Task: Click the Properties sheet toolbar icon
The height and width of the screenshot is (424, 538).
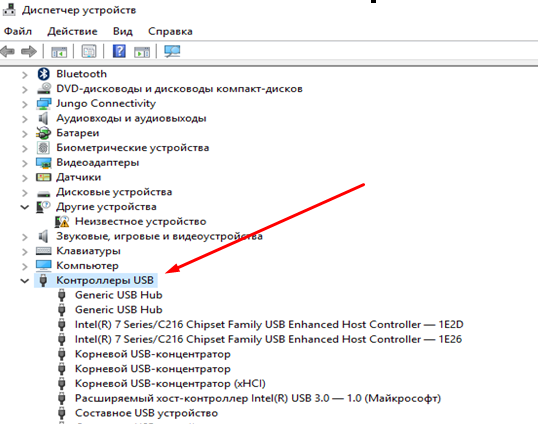Action: [89, 51]
